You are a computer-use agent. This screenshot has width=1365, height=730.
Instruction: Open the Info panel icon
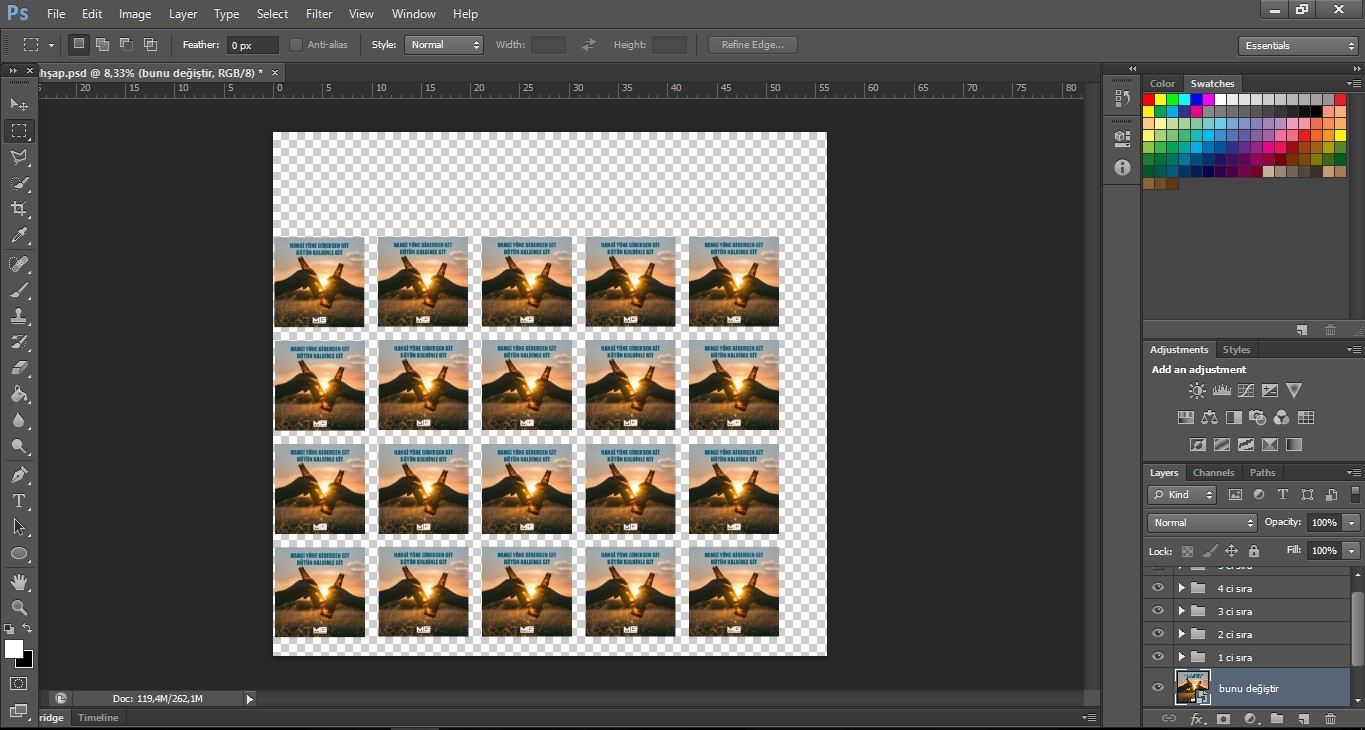pyautogui.click(x=1122, y=168)
